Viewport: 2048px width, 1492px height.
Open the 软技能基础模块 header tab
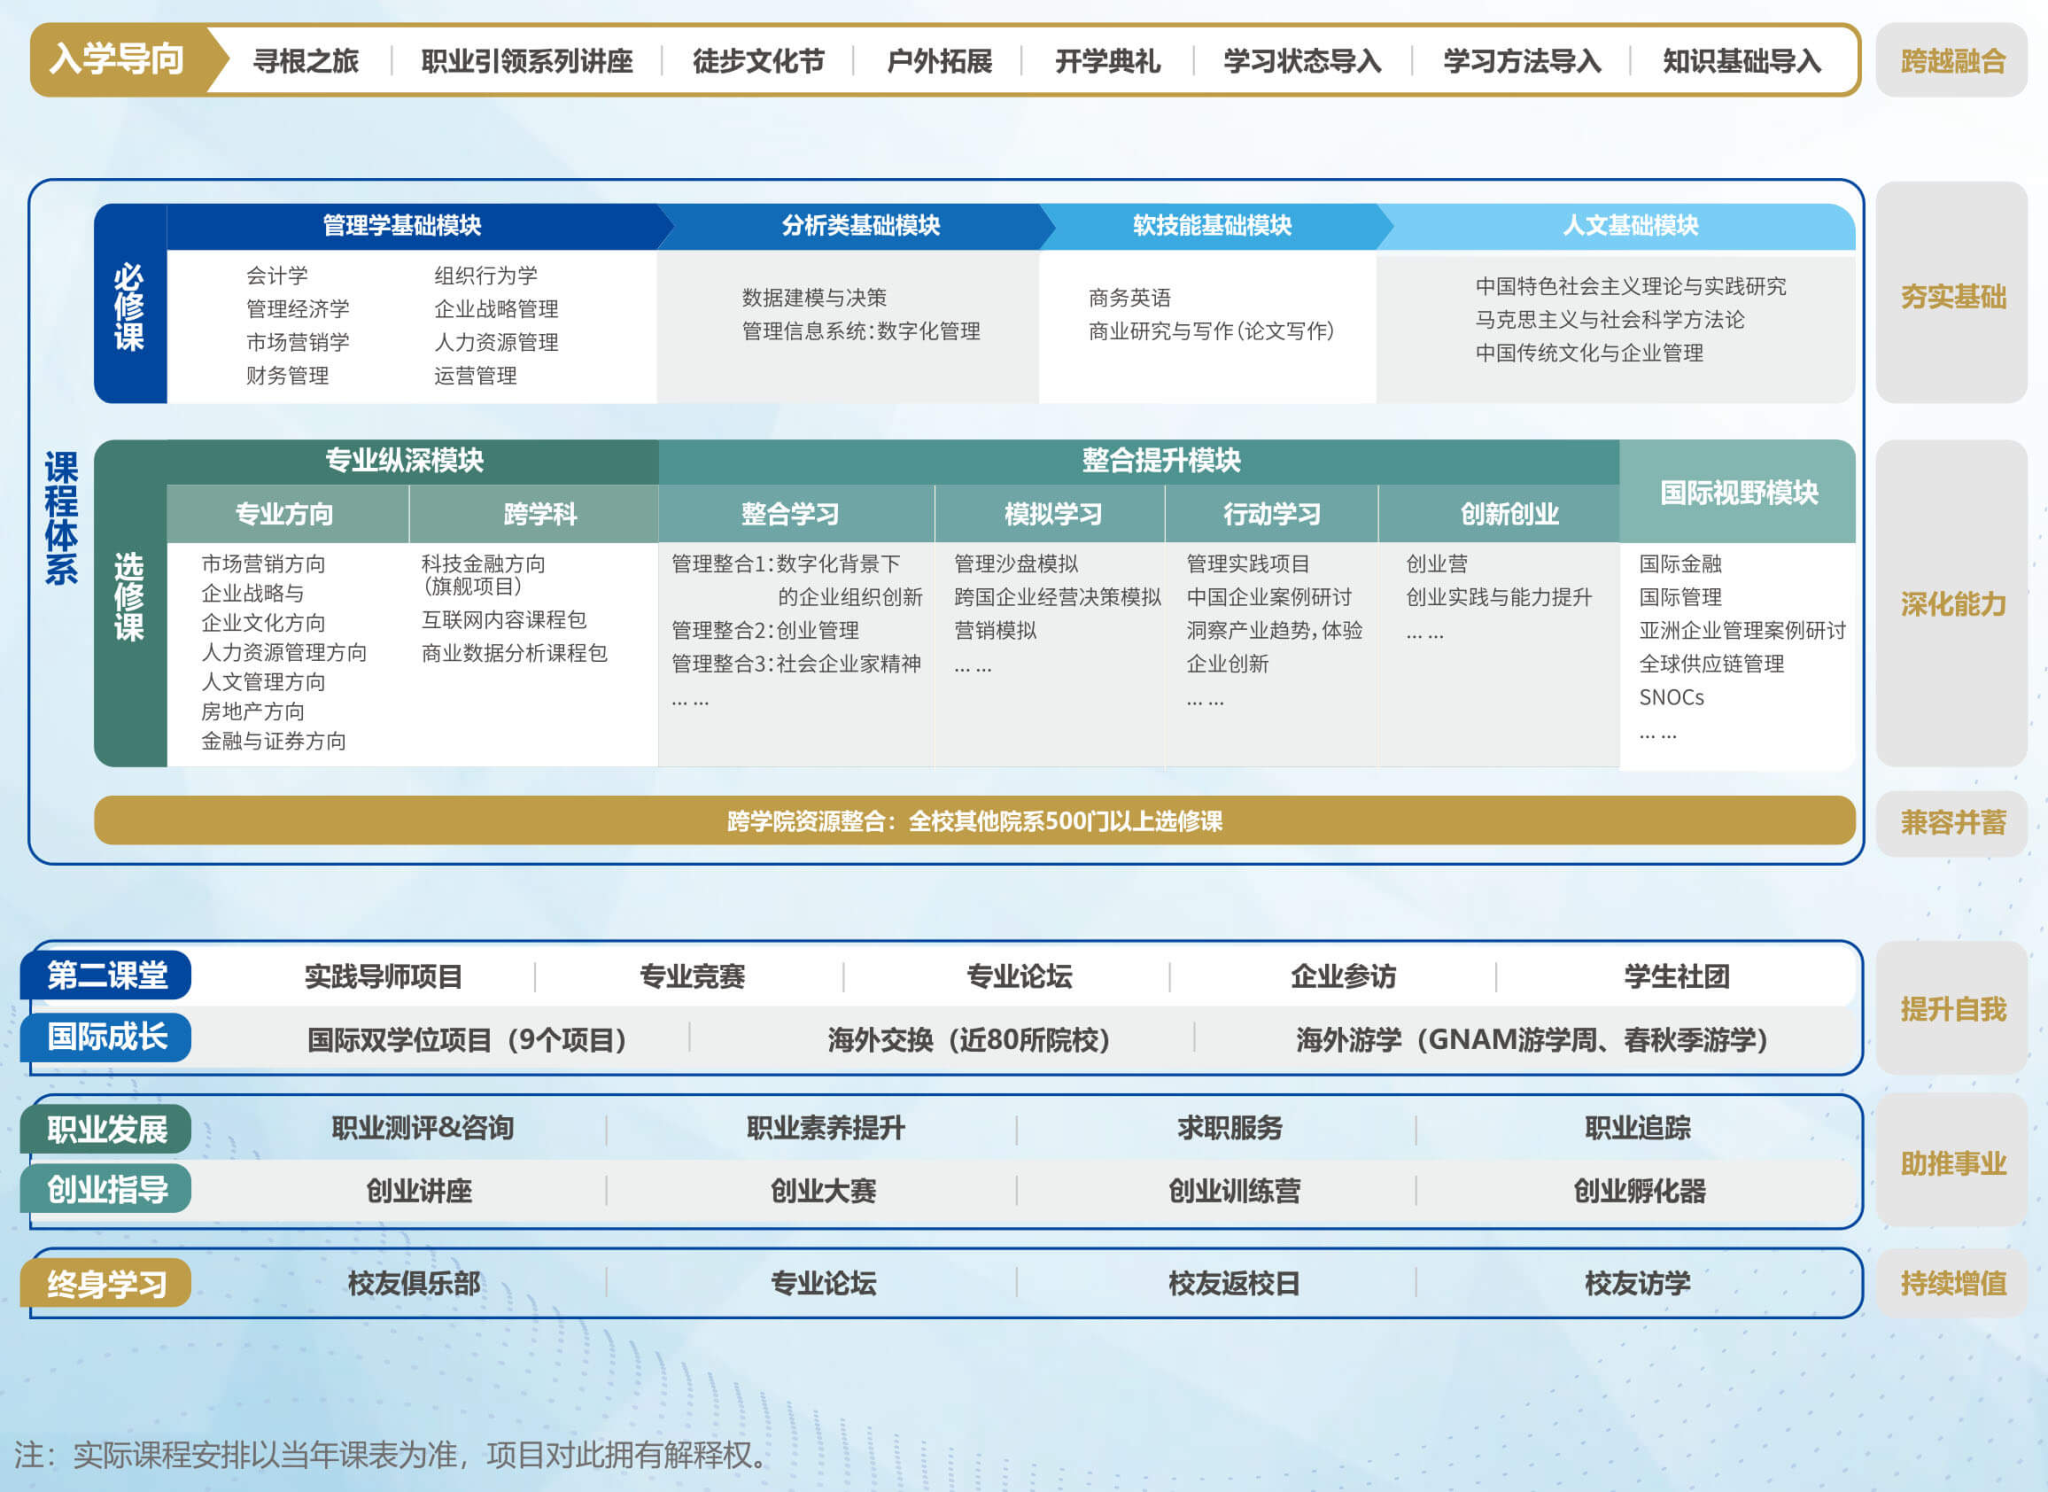(1211, 226)
